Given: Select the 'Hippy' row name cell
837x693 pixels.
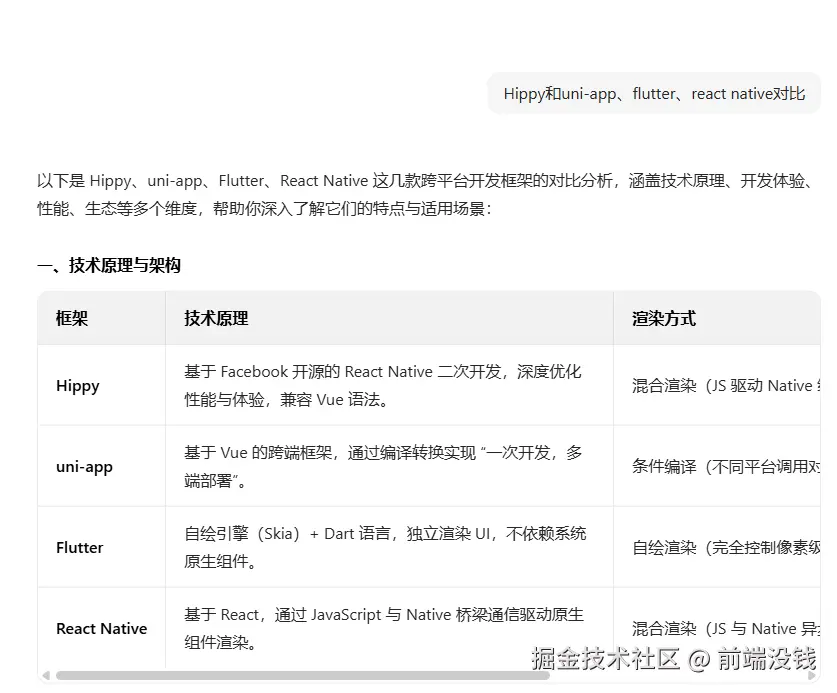Looking at the screenshot, I should tap(101, 385).
